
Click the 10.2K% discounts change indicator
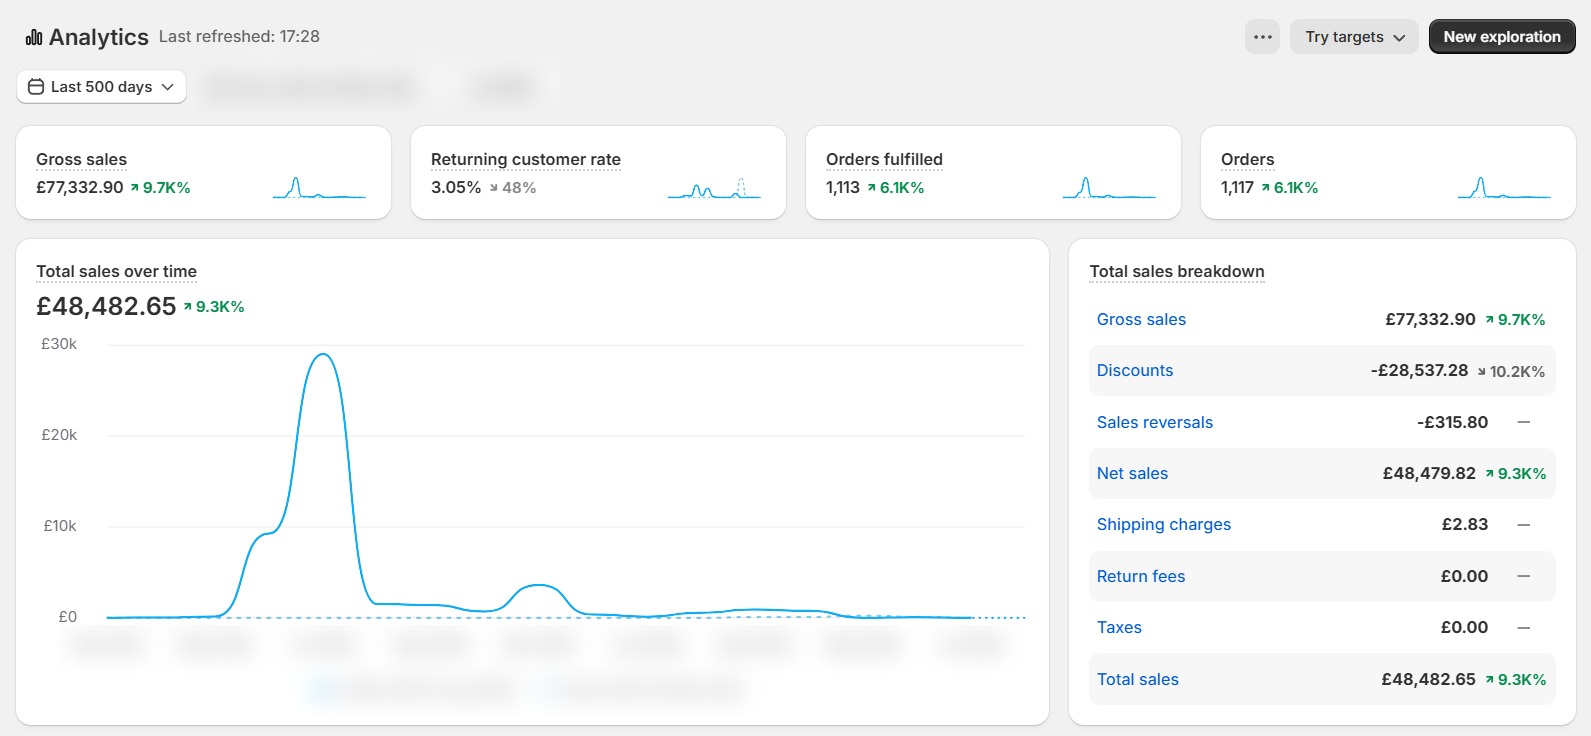click(1511, 371)
